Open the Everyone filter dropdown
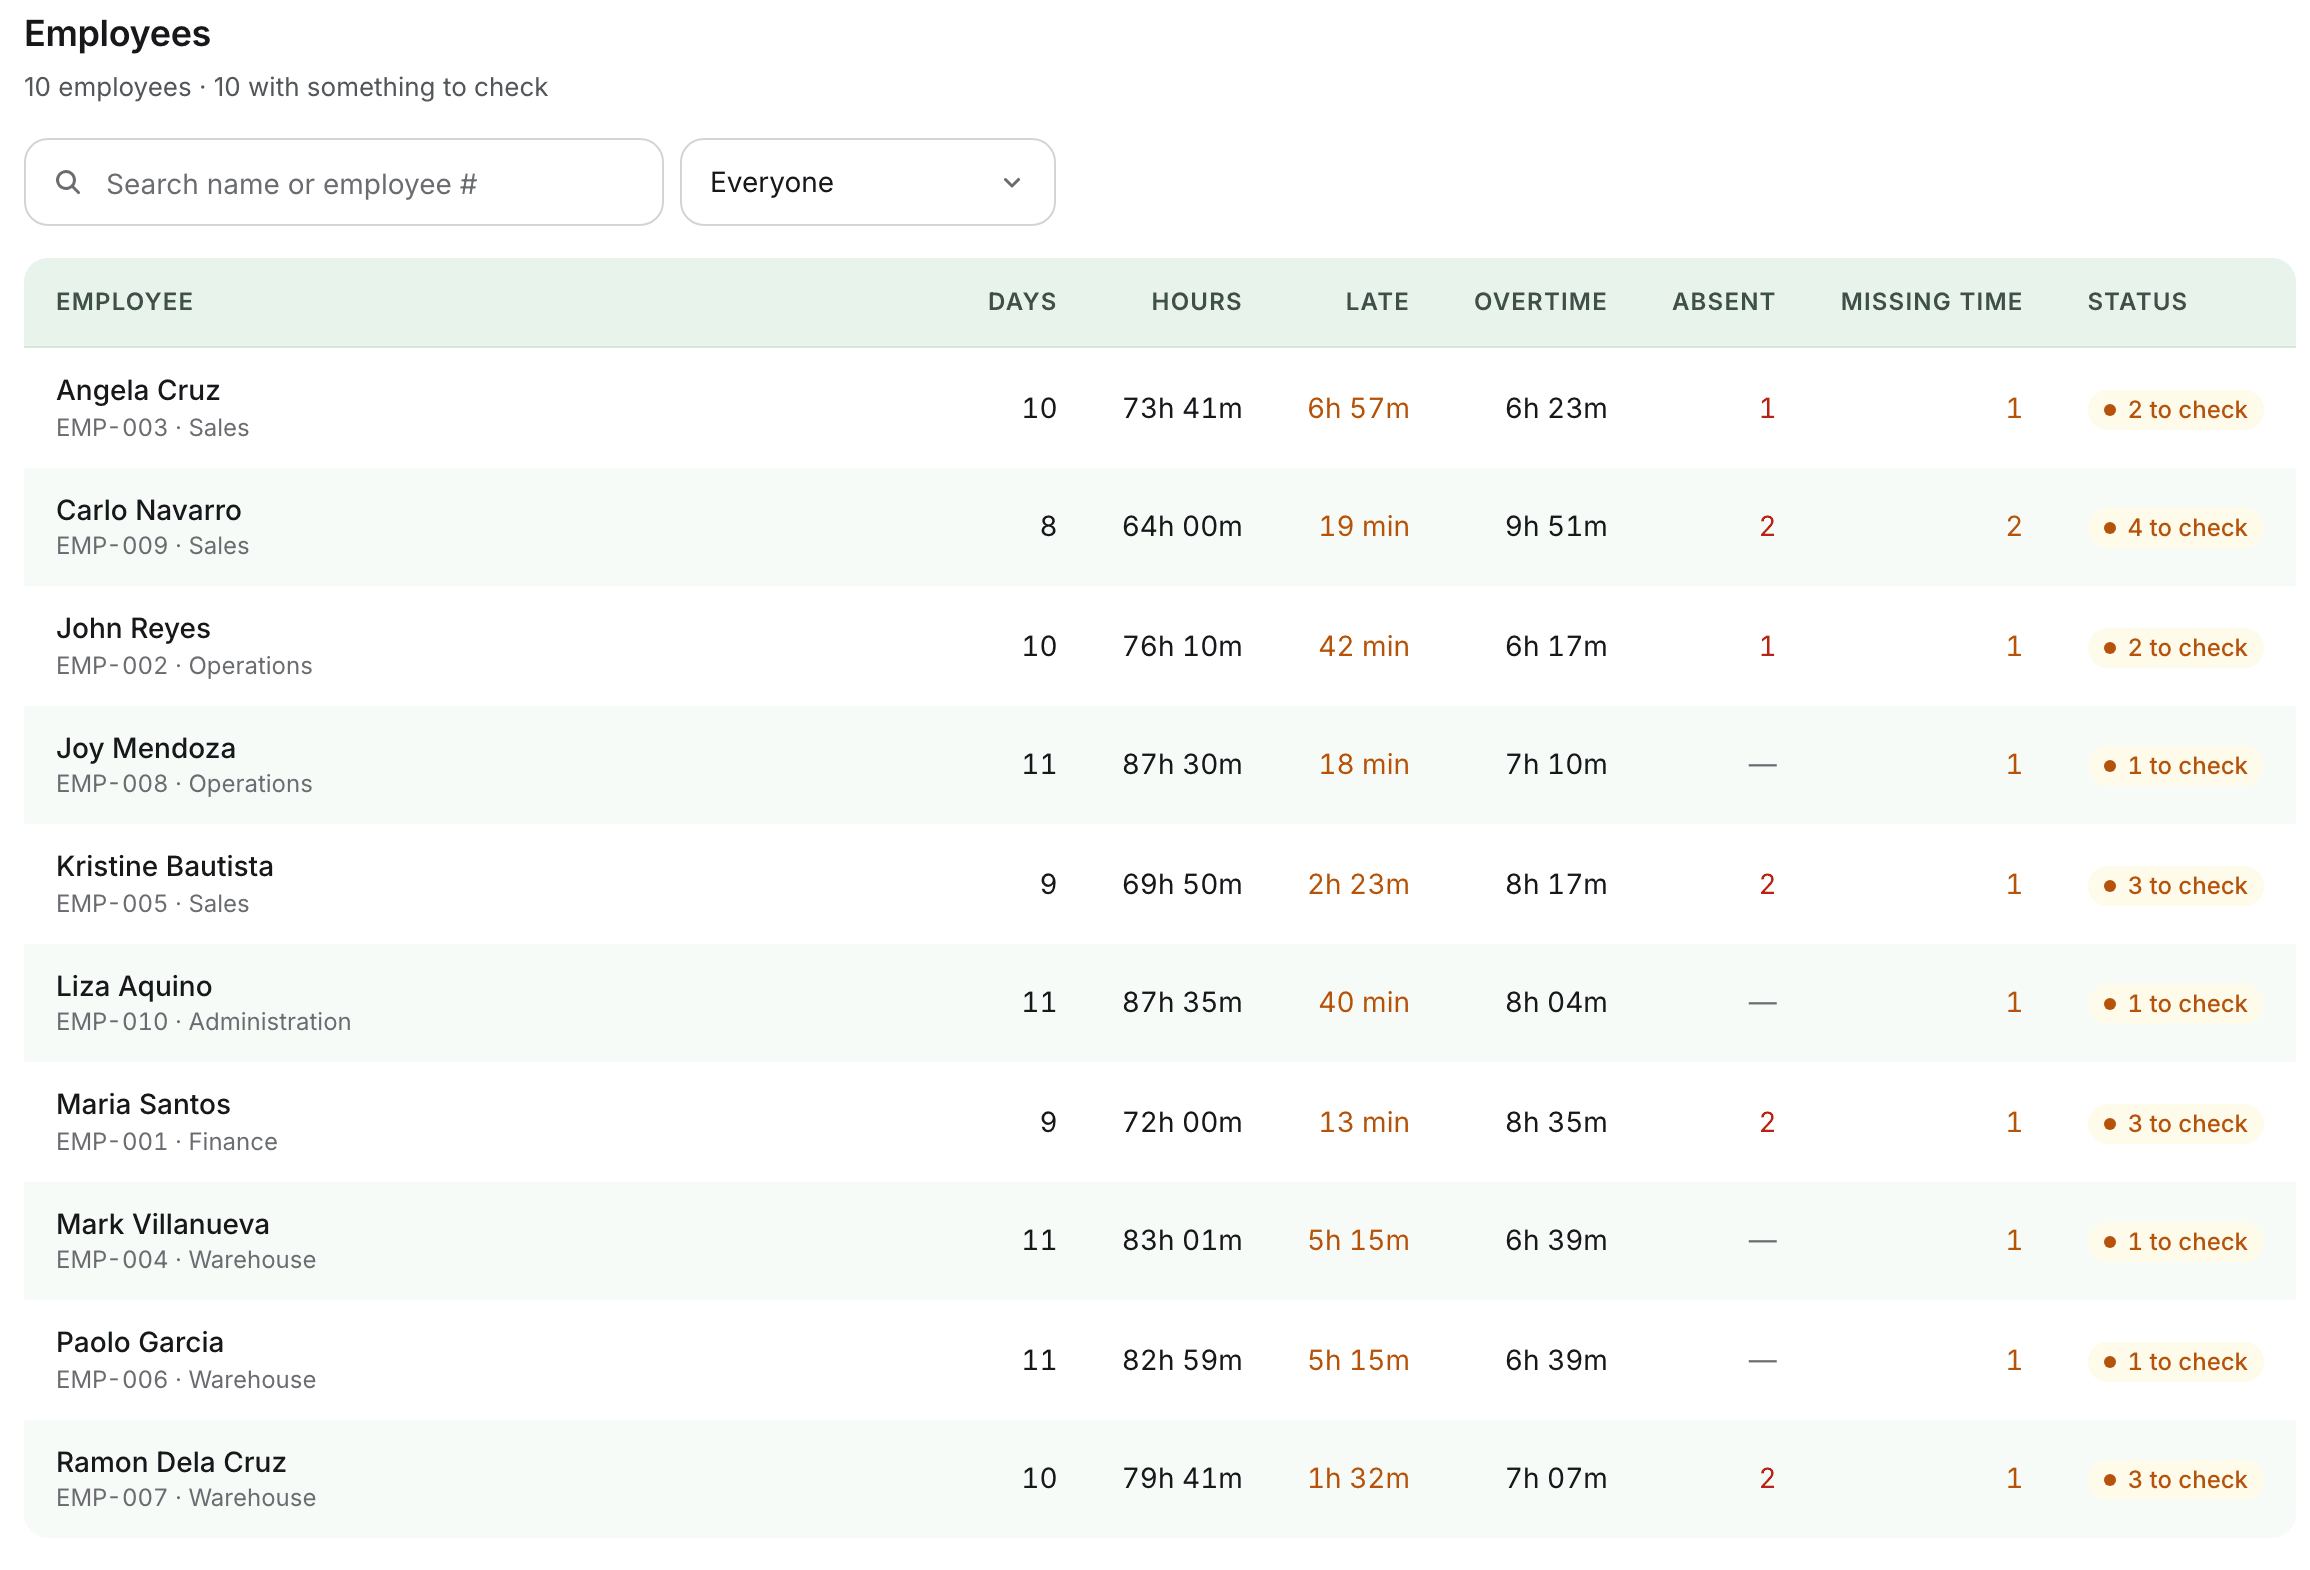 pos(867,182)
